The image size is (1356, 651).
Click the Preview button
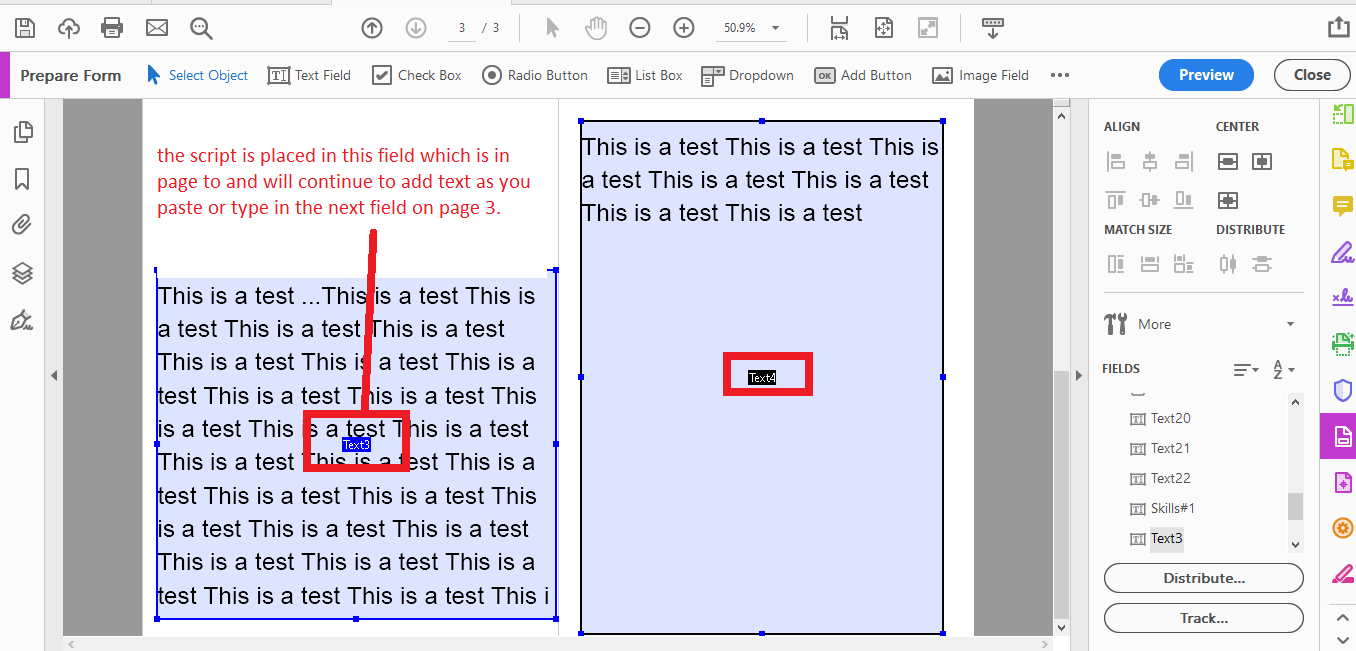tap(1206, 74)
